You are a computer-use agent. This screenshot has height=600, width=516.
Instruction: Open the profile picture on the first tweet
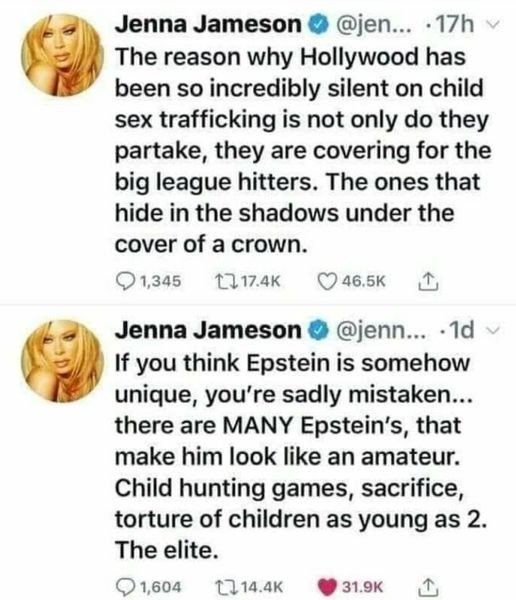pos(62,55)
